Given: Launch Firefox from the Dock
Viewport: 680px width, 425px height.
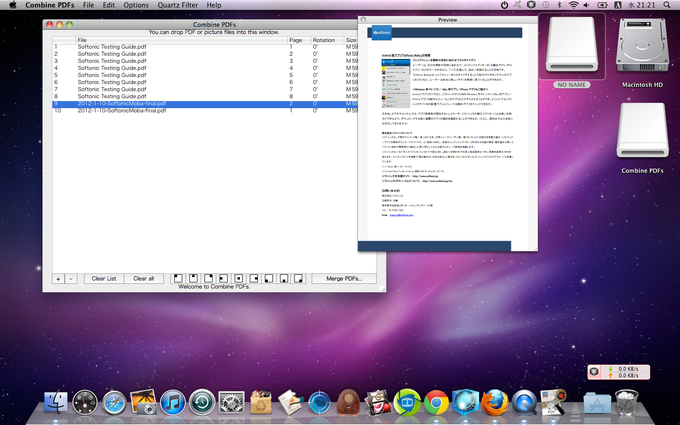Looking at the screenshot, I should pos(495,403).
